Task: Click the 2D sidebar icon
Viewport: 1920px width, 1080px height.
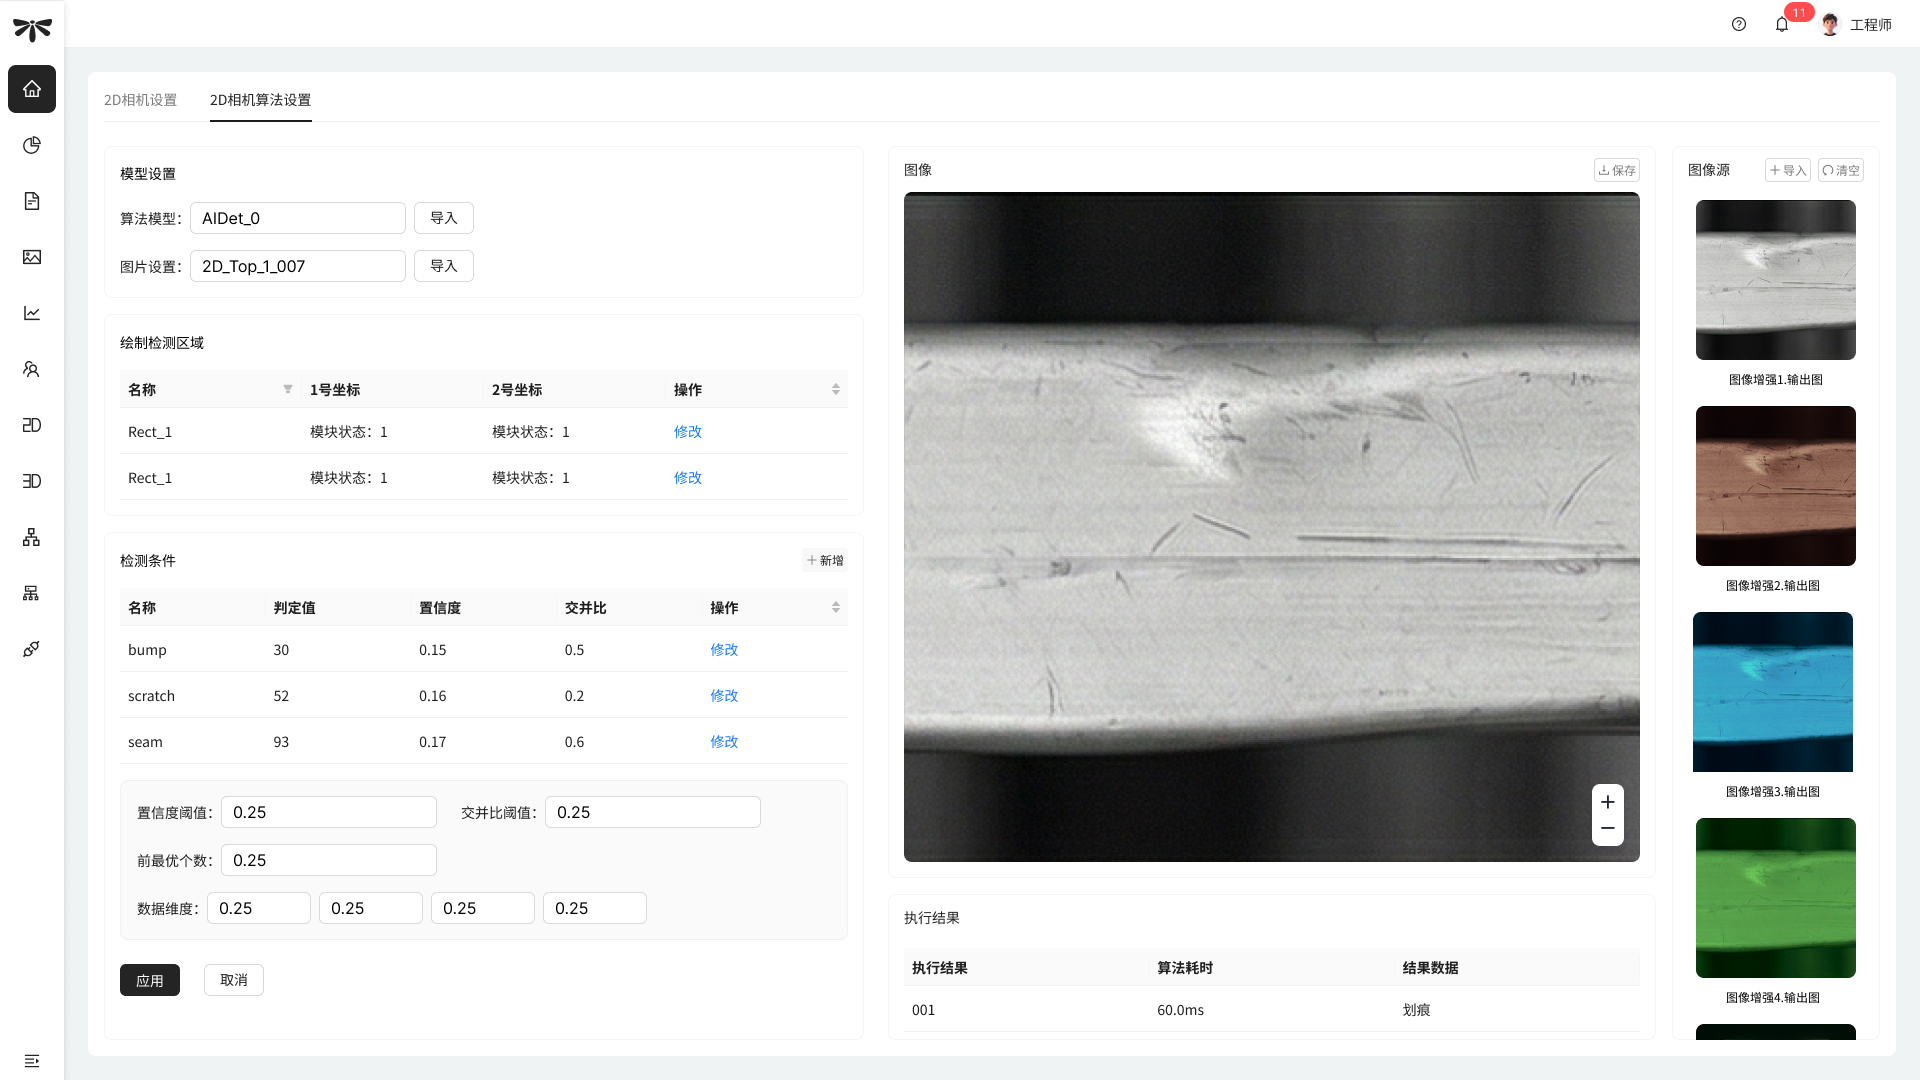Action: [x=32, y=425]
